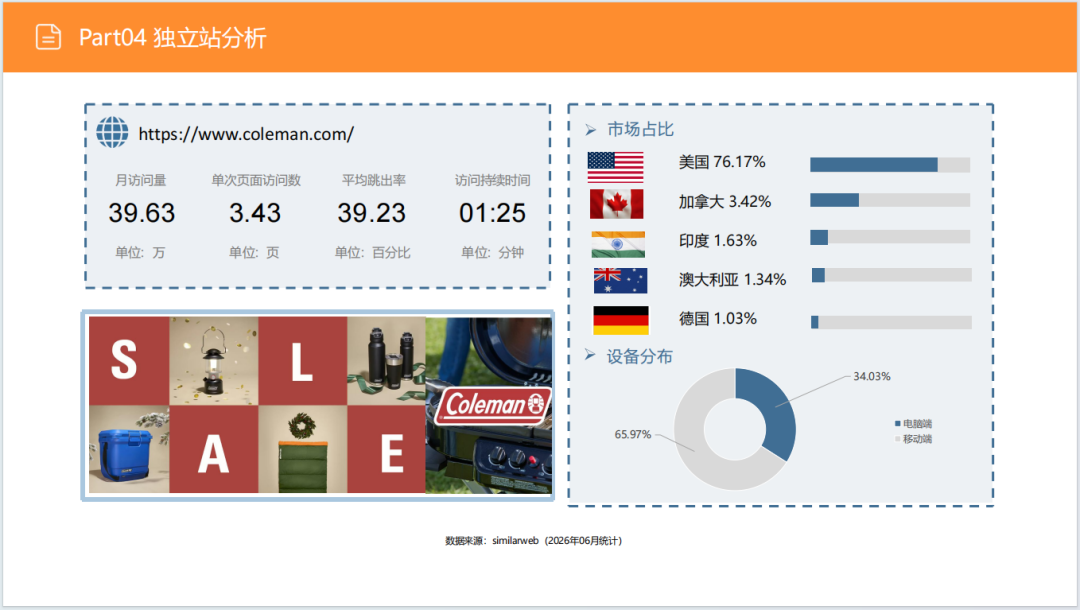Click the 单位: 页 text

click(x=254, y=253)
